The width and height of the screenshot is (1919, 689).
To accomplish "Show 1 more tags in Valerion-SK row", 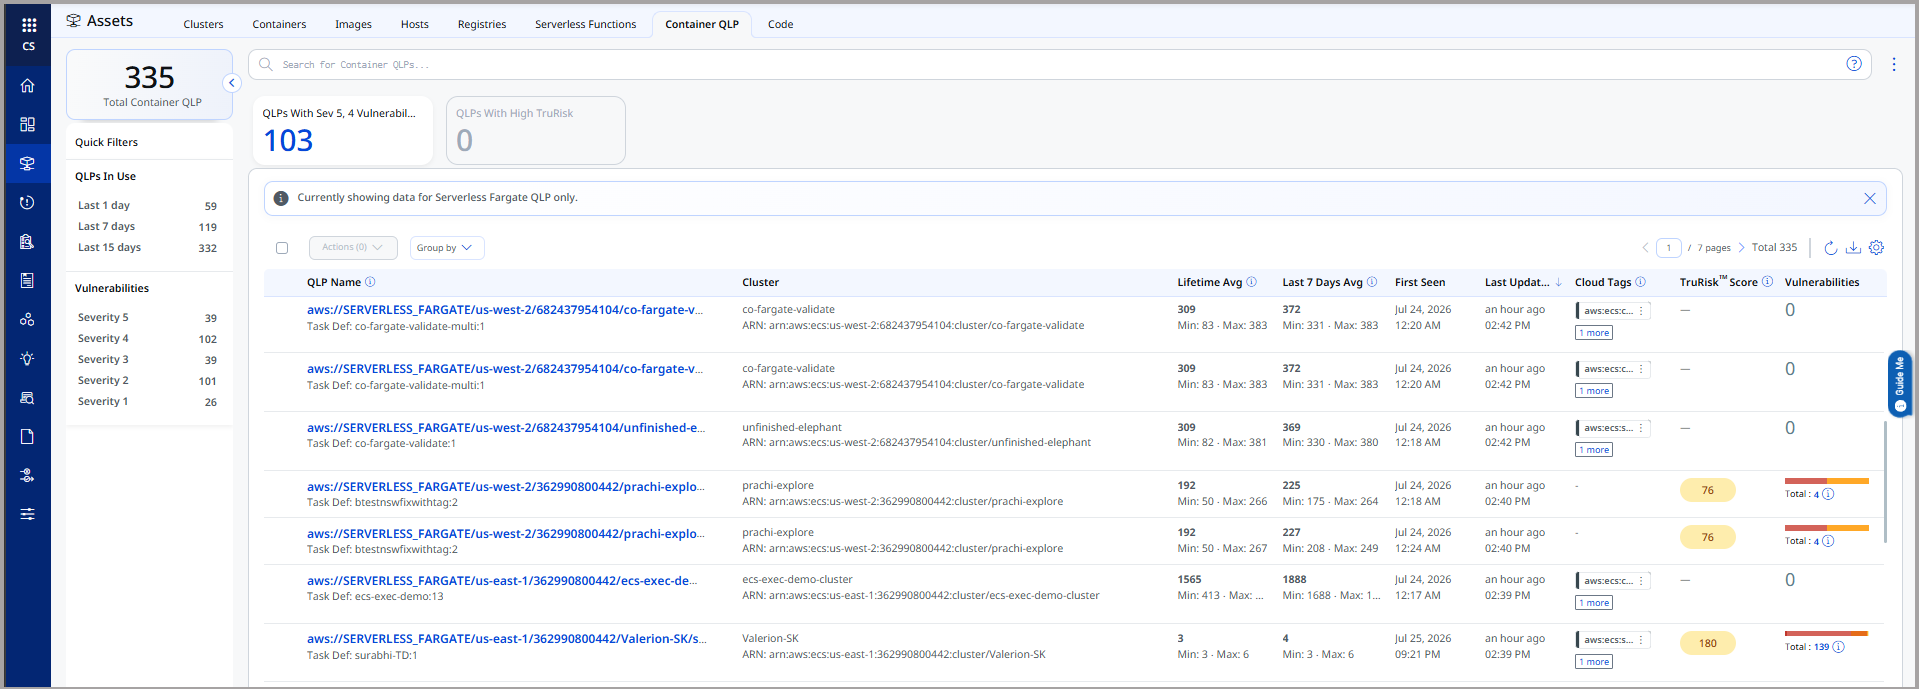I will pos(1594,662).
